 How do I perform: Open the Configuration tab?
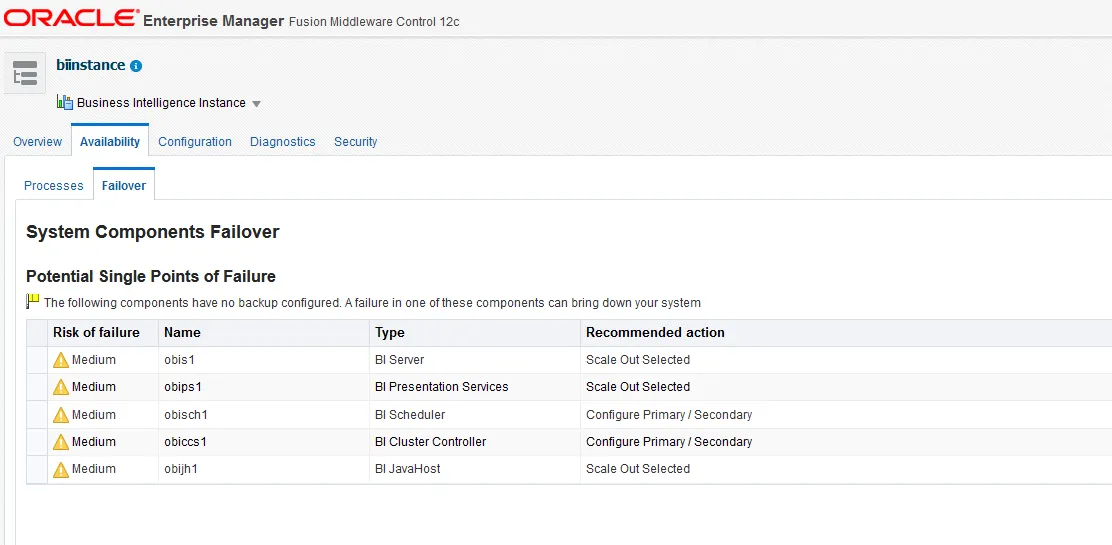[x=195, y=142]
